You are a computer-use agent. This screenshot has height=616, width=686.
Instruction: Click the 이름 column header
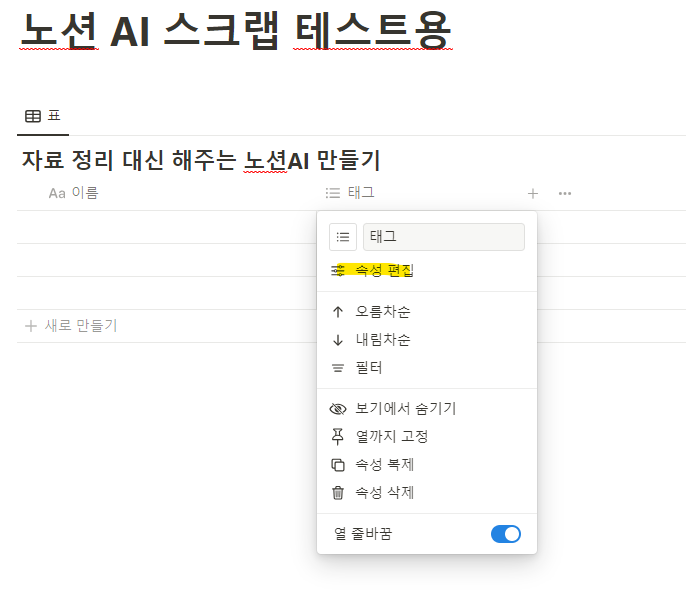[x=74, y=193]
